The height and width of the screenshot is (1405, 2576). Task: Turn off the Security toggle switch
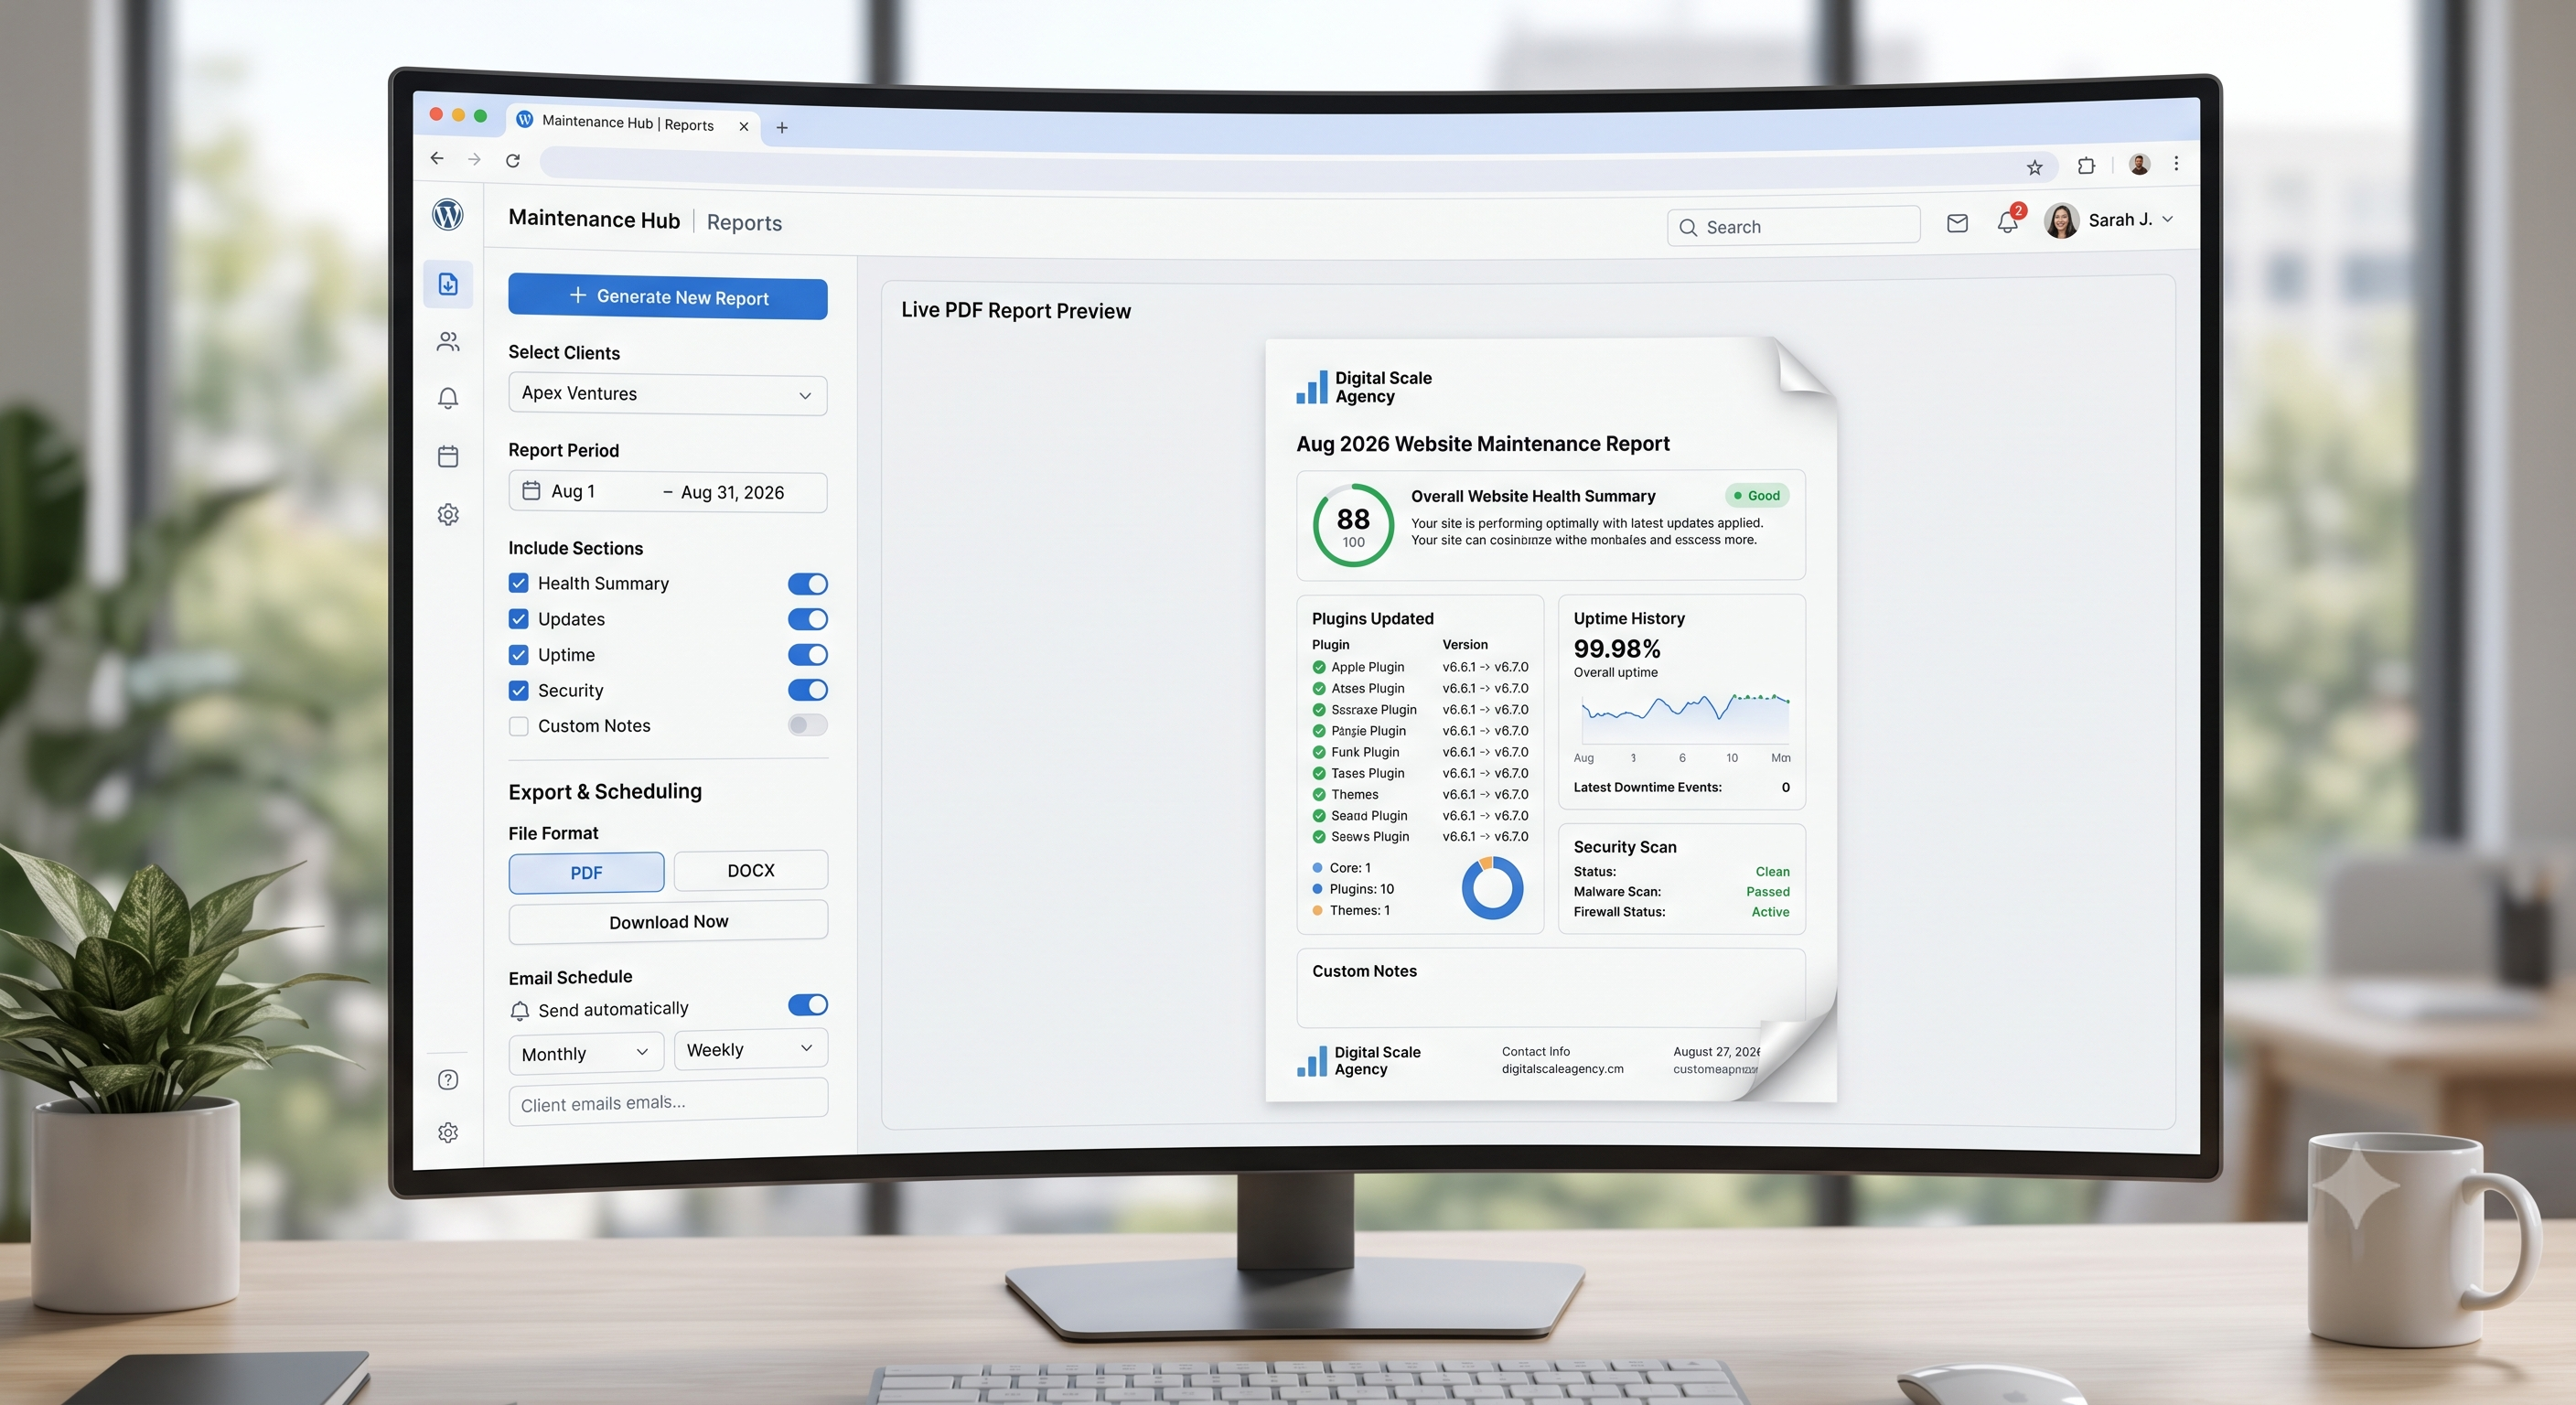tap(807, 689)
